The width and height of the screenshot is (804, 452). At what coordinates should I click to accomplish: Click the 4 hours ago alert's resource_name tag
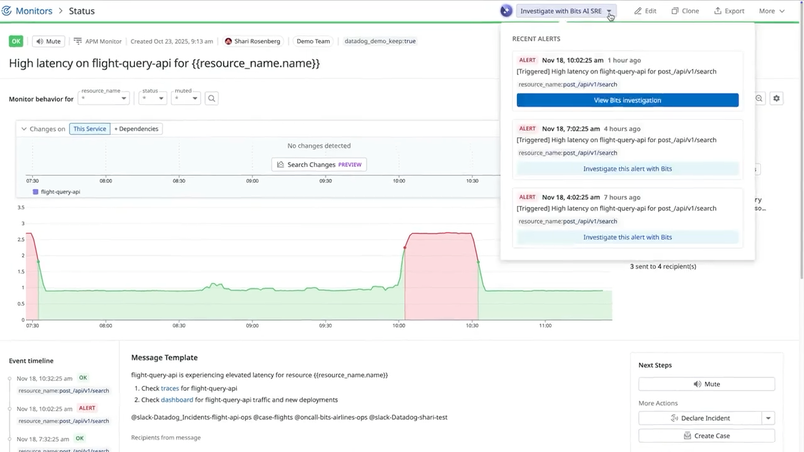coord(568,153)
